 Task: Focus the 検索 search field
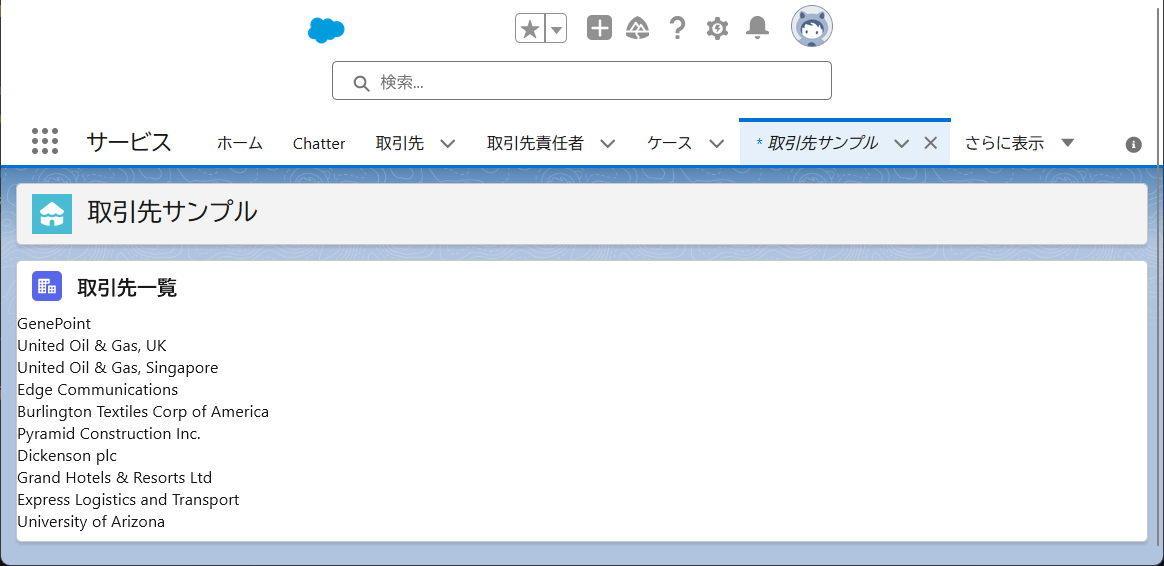(581, 81)
